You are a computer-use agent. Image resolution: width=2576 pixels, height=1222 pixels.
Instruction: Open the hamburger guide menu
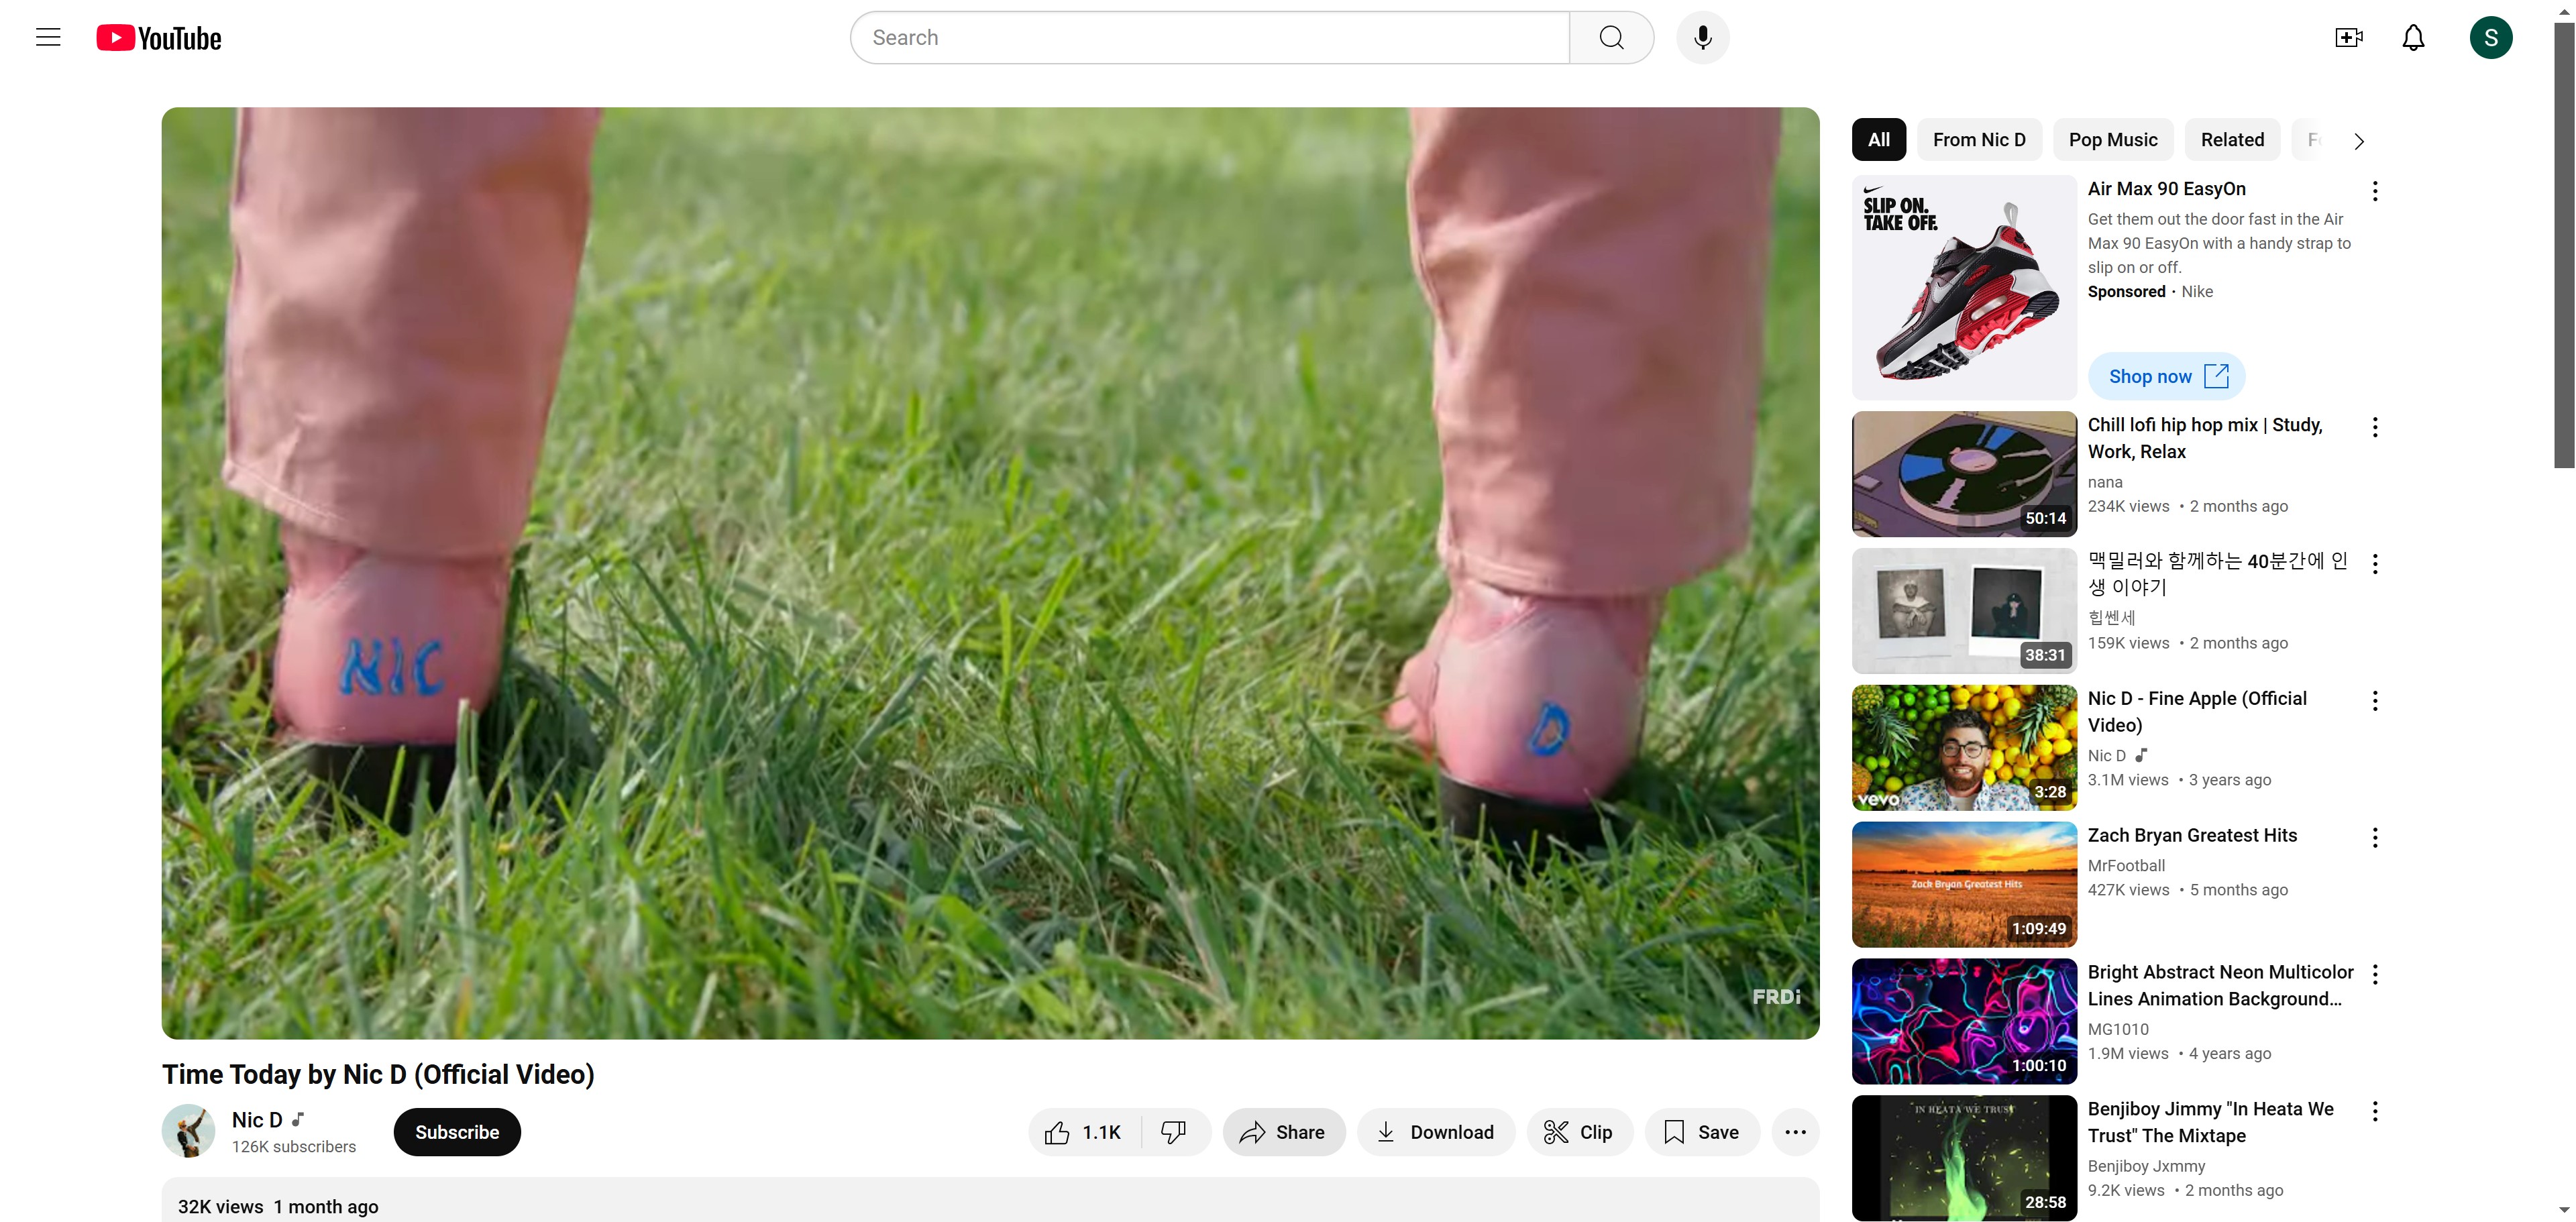point(48,38)
